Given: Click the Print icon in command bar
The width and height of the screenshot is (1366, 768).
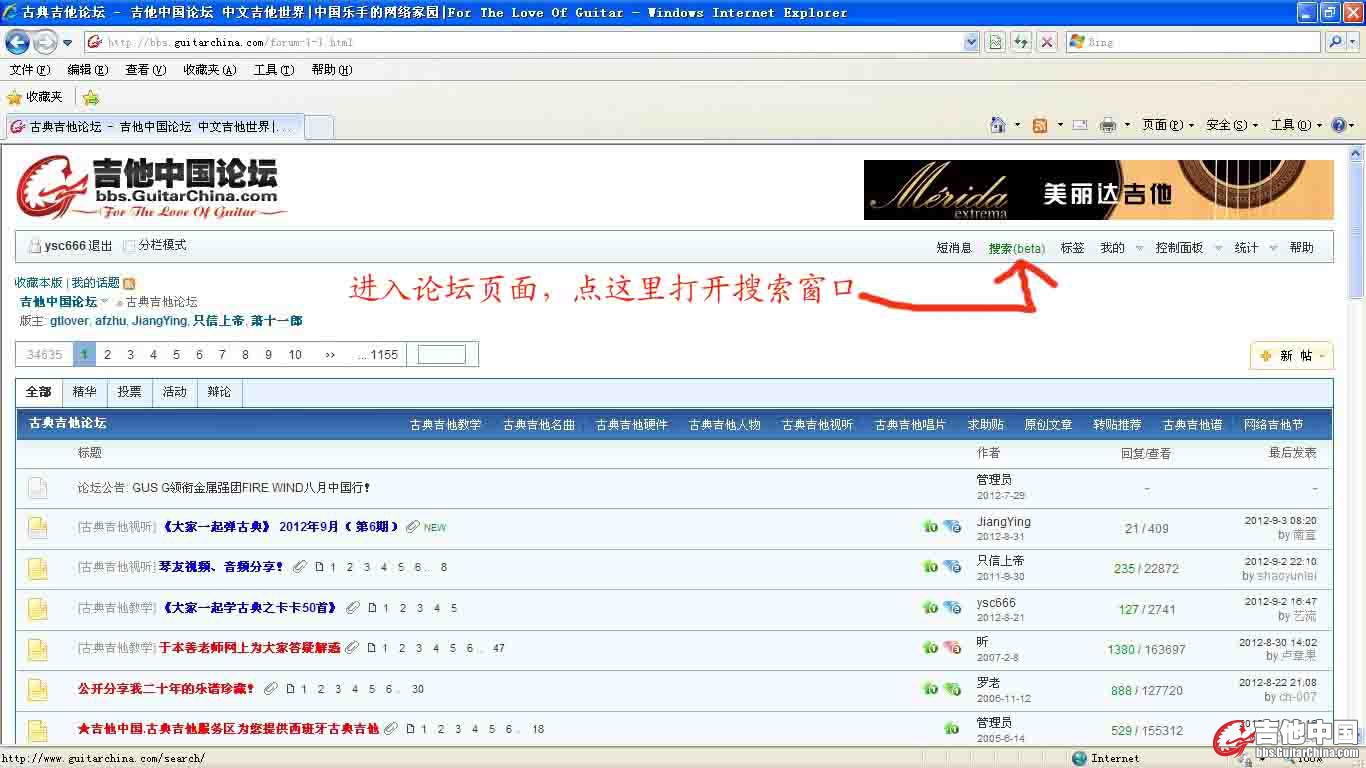Looking at the screenshot, I should (1108, 125).
